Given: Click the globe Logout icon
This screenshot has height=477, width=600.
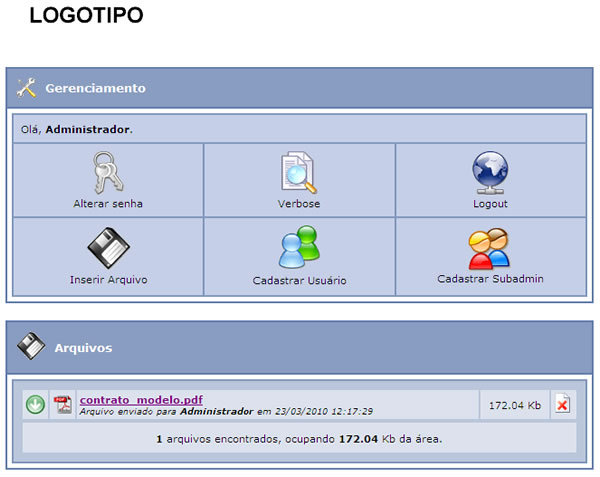Looking at the screenshot, I should (x=490, y=173).
